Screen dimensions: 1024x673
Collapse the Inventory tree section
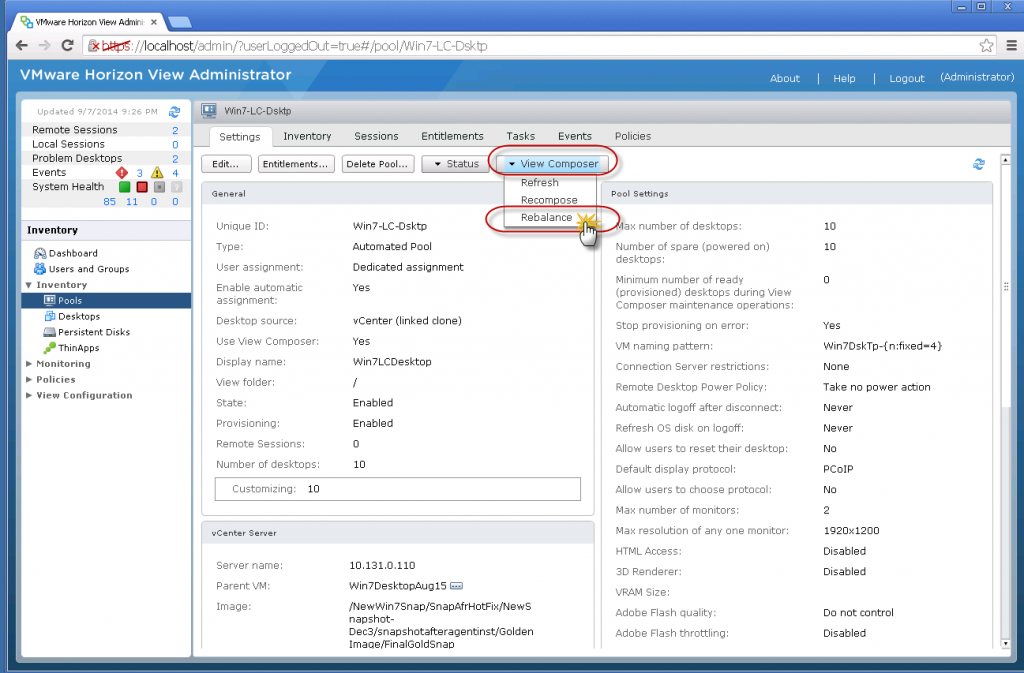click(29, 285)
